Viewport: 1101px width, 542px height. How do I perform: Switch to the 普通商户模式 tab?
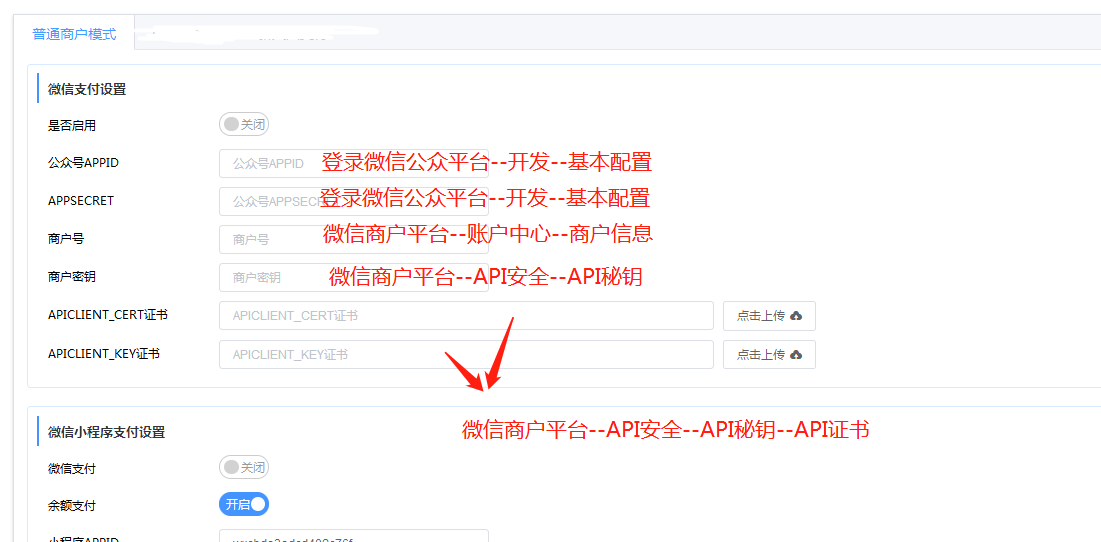pyautogui.click(x=74, y=33)
